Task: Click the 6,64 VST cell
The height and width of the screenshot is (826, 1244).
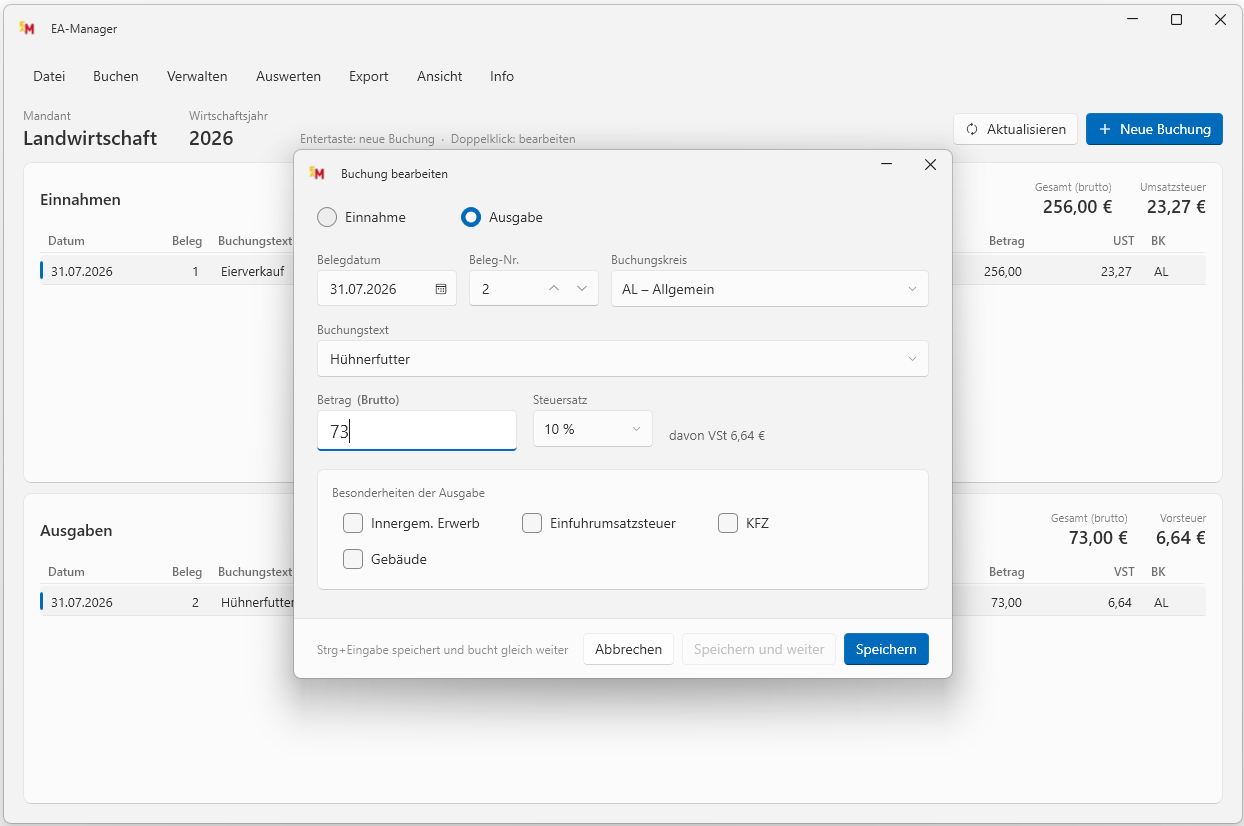Action: point(1120,602)
